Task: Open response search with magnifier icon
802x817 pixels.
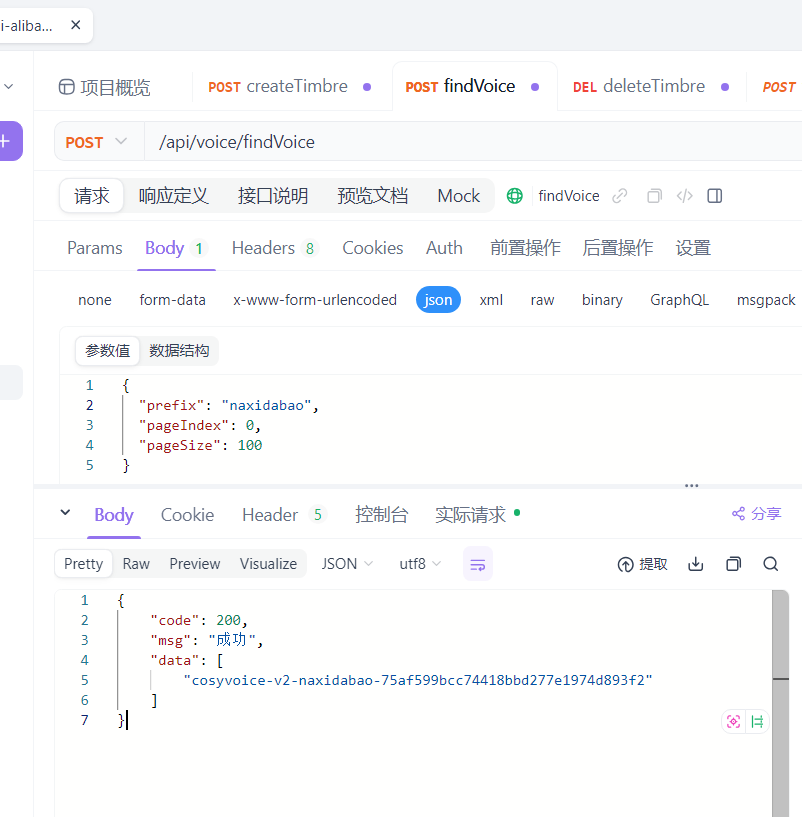Action: point(770,564)
